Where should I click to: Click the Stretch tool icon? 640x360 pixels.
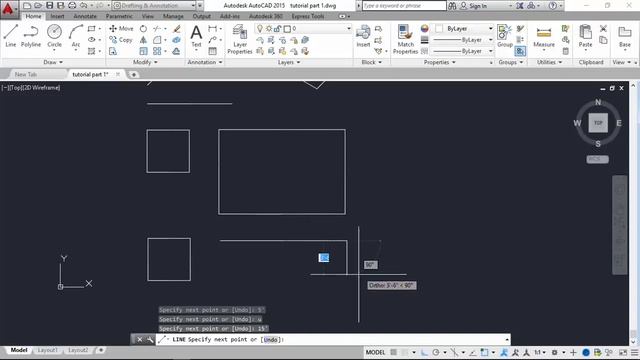pos(113,51)
